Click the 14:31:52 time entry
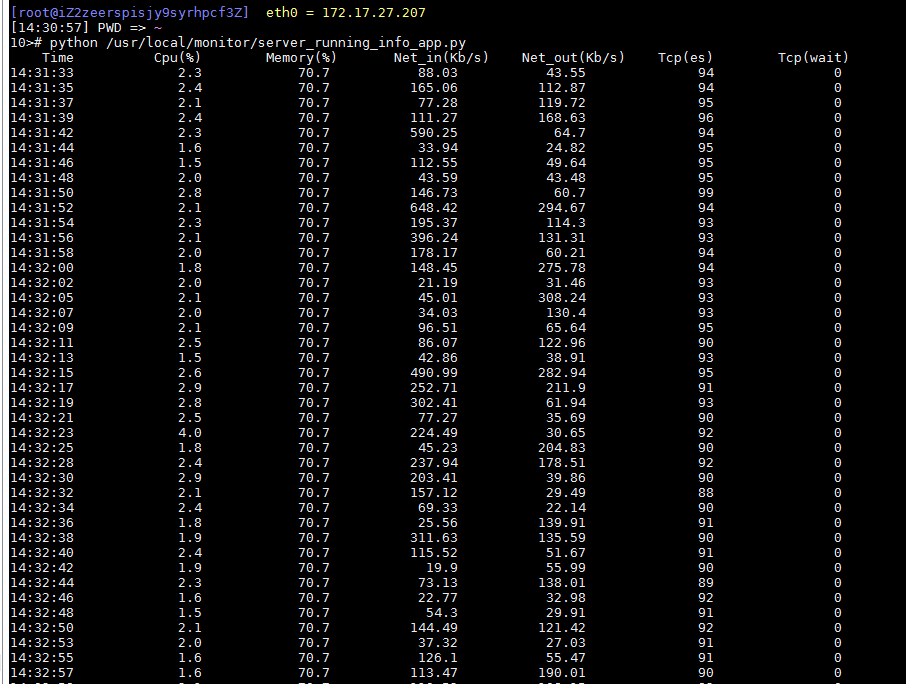 [x=42, y=208]
